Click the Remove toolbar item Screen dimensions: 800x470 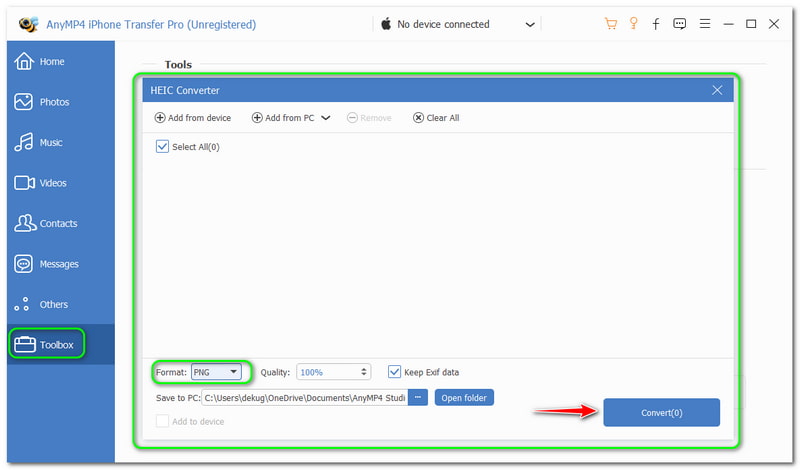click(369, 118)
